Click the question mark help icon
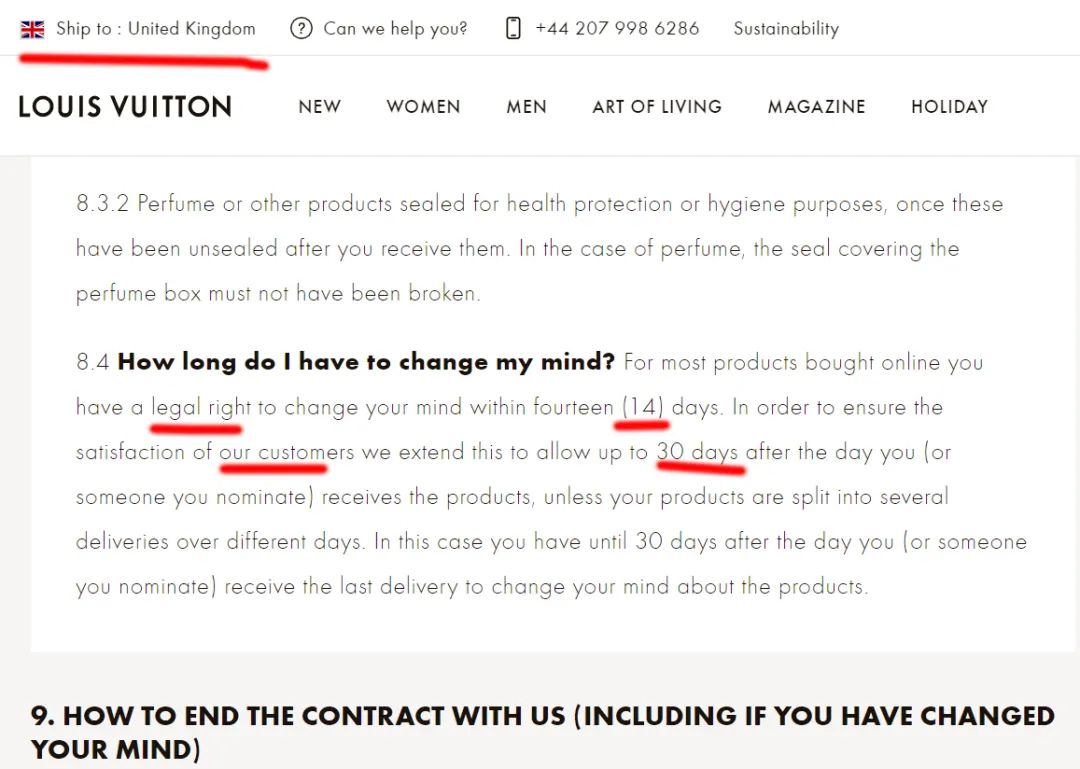This screenshot has width=1080, height=769. [x=301, y=28]
